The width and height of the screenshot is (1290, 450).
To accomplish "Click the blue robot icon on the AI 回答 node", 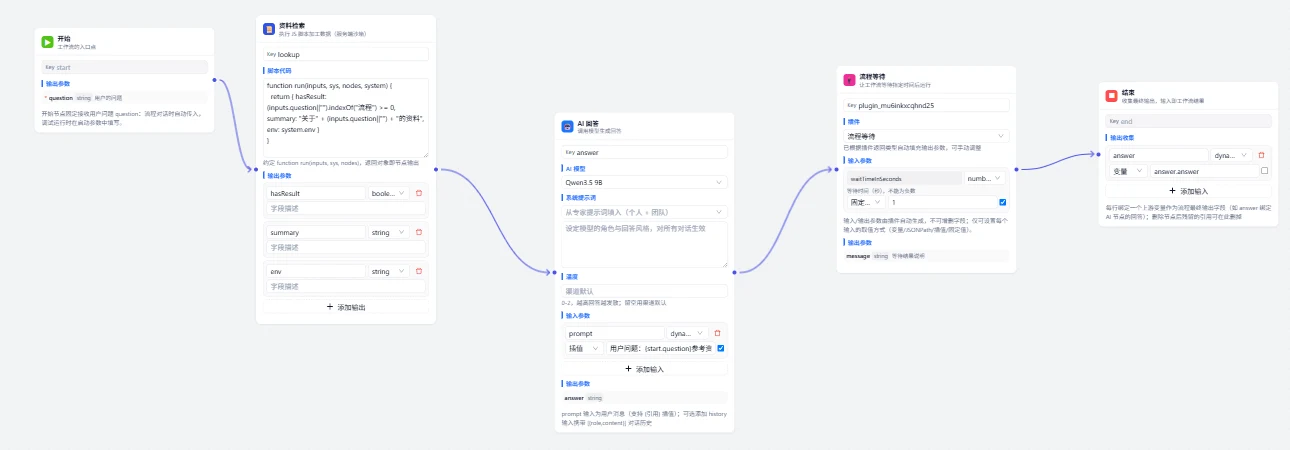I will (x=567, y=127).
